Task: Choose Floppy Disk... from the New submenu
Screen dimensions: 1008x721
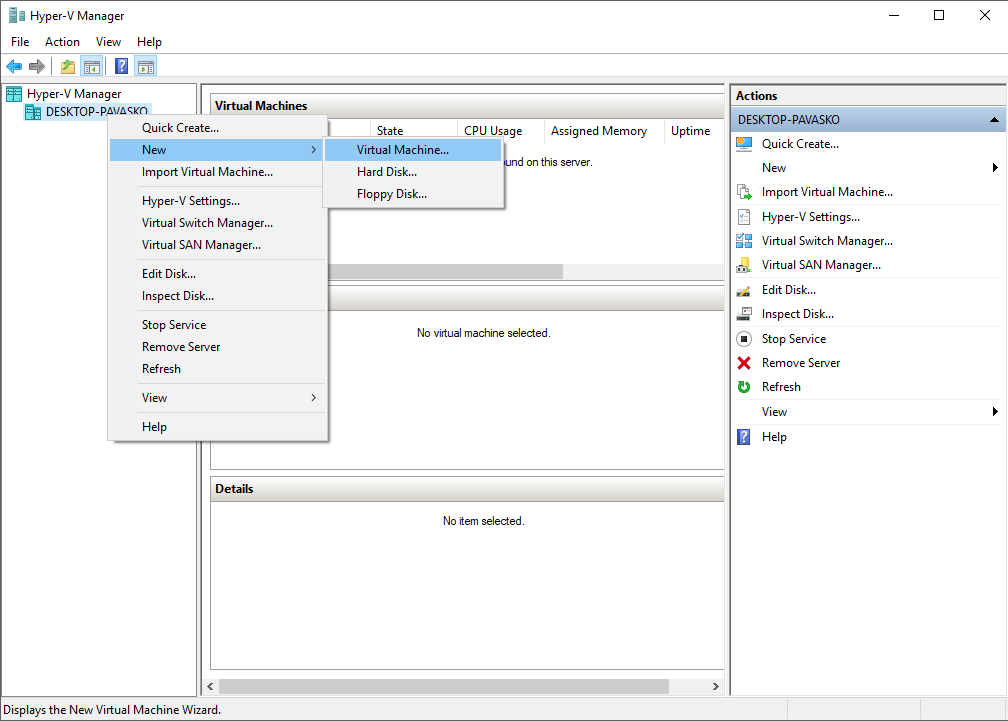Action: [x=413, y=194]
